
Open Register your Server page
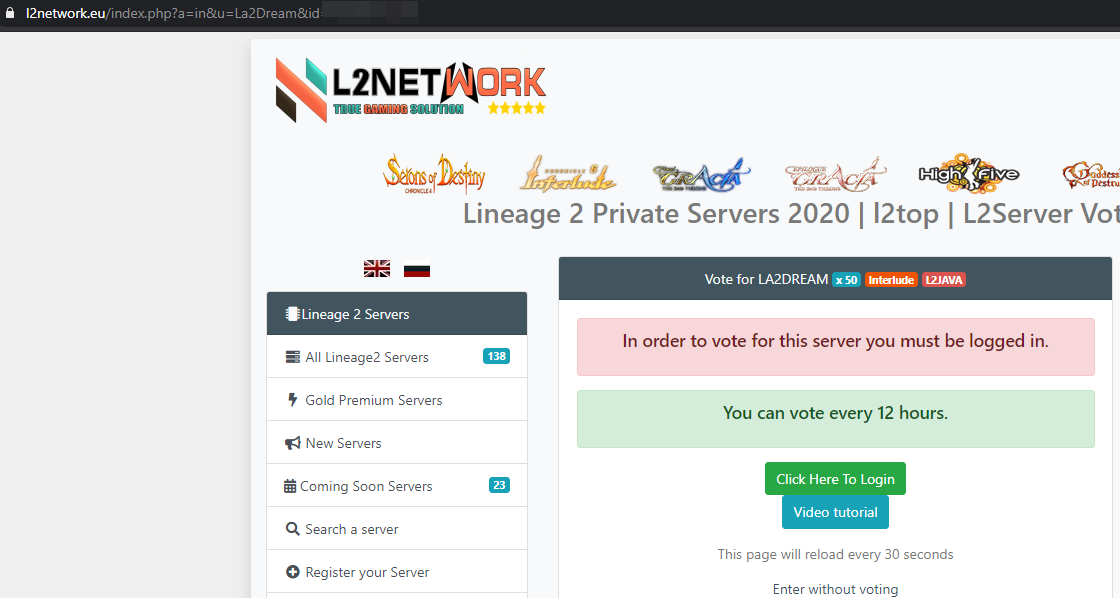pos(367,572)
